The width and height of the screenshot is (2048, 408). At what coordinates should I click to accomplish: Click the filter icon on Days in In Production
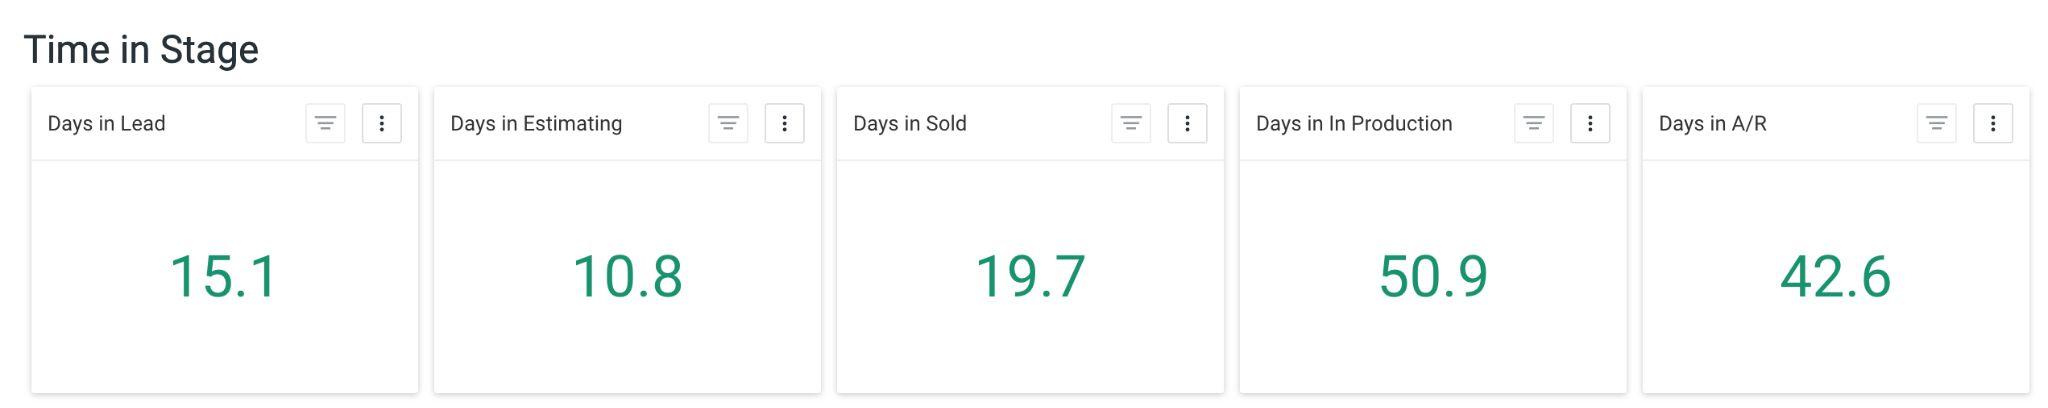[x=1534, y=123]
